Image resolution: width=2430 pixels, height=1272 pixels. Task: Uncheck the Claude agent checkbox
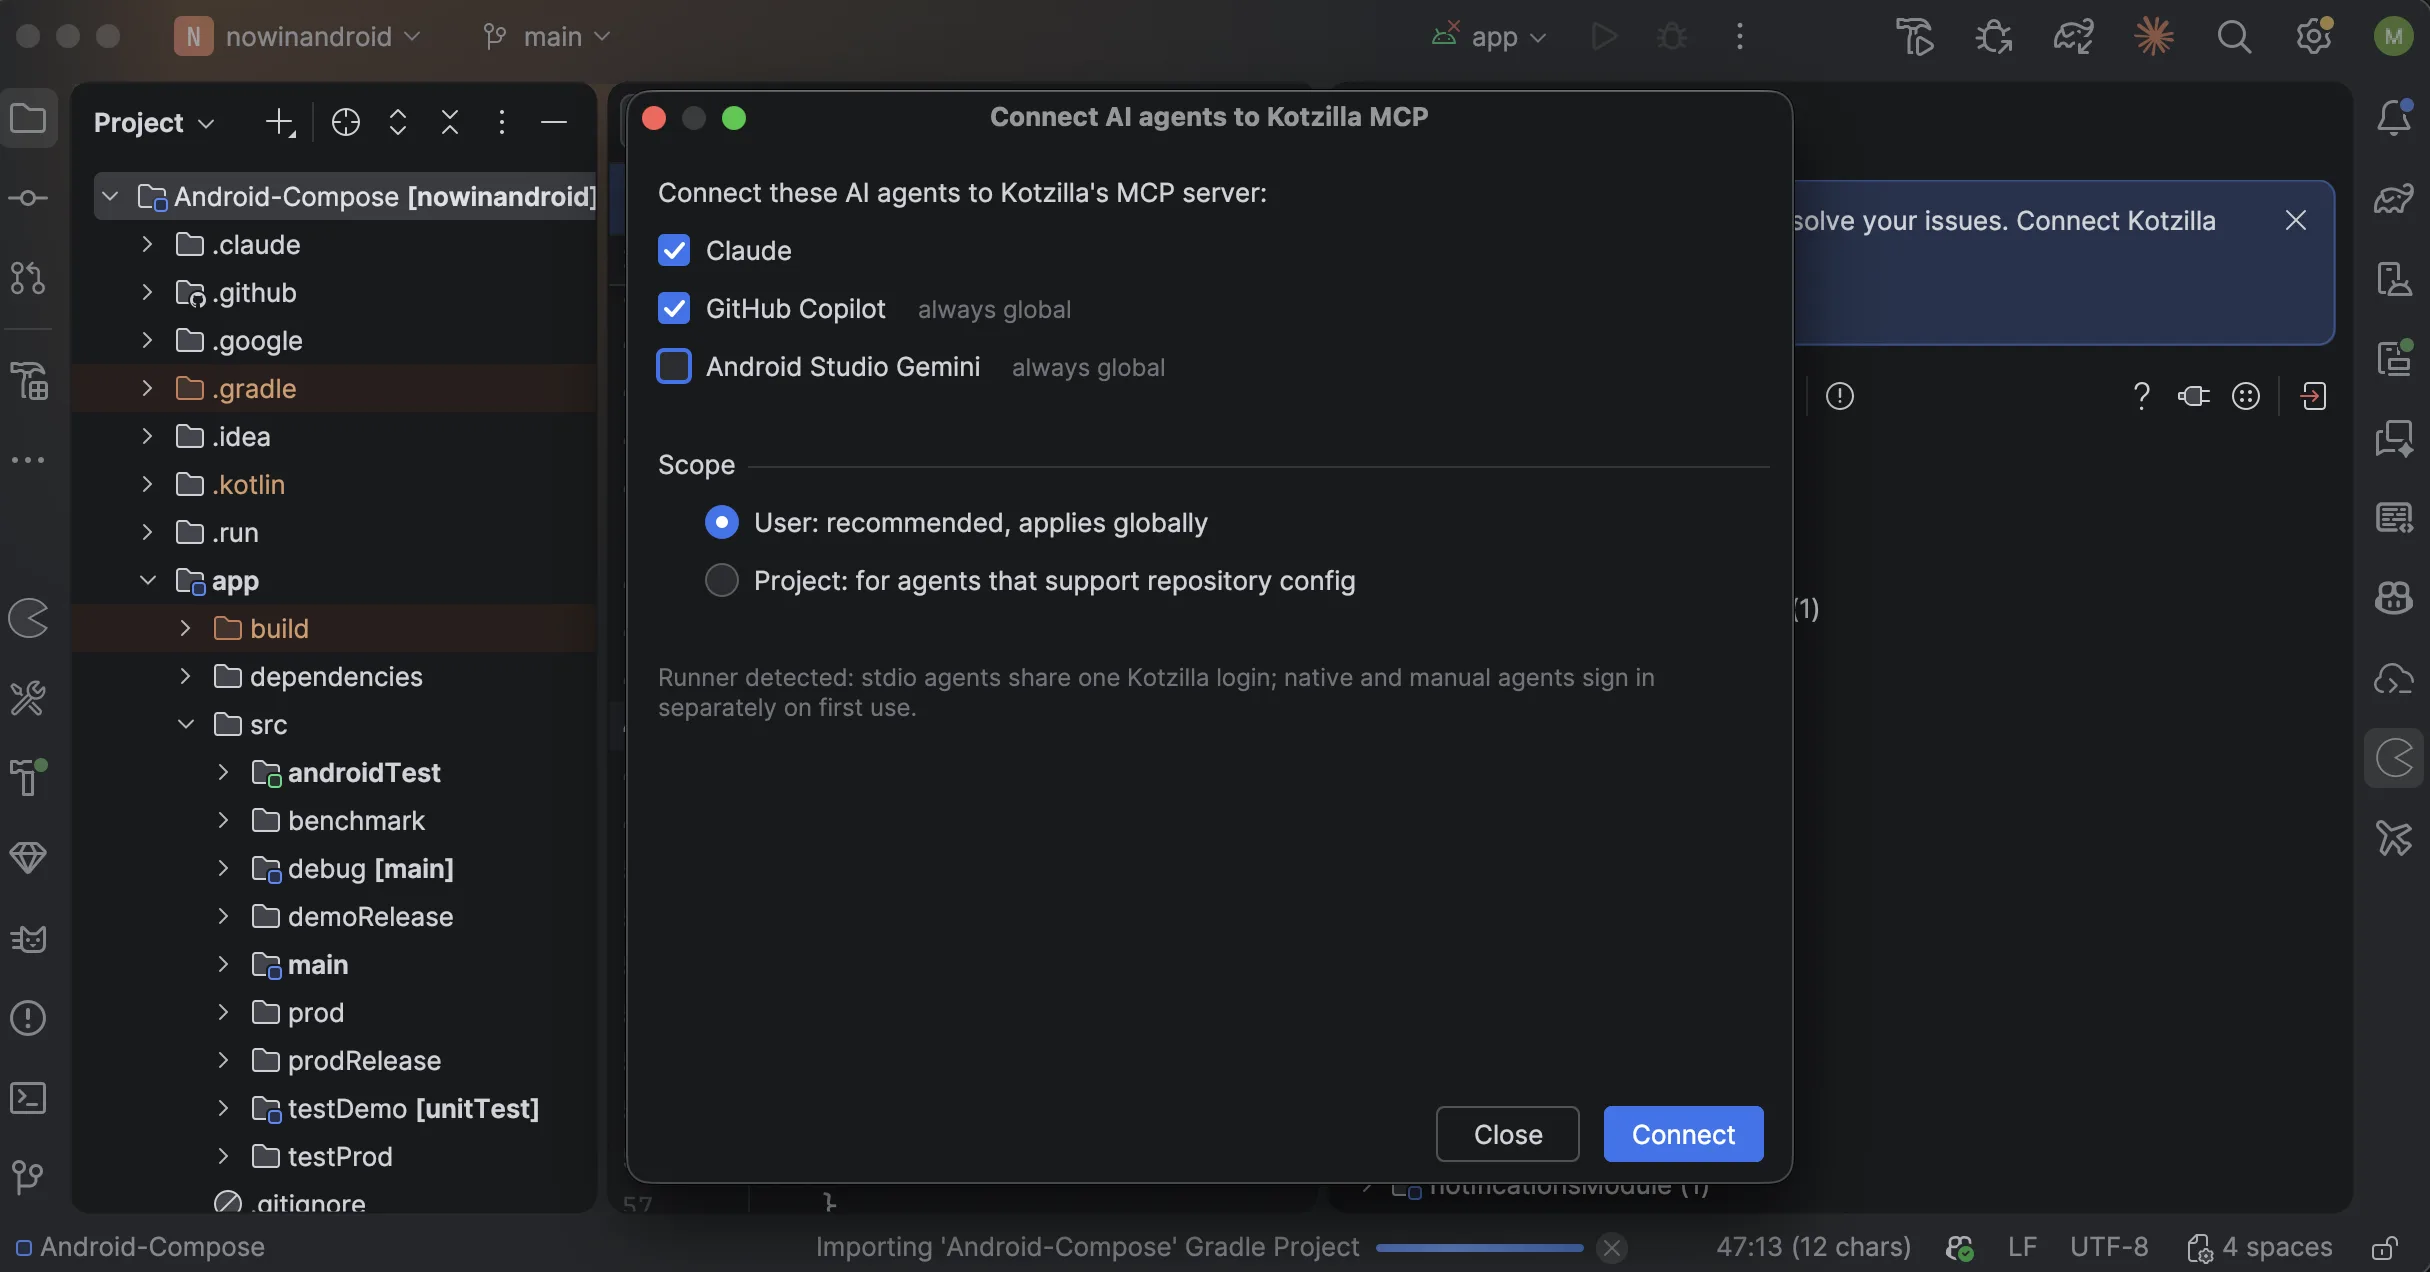tap(674, 250)
